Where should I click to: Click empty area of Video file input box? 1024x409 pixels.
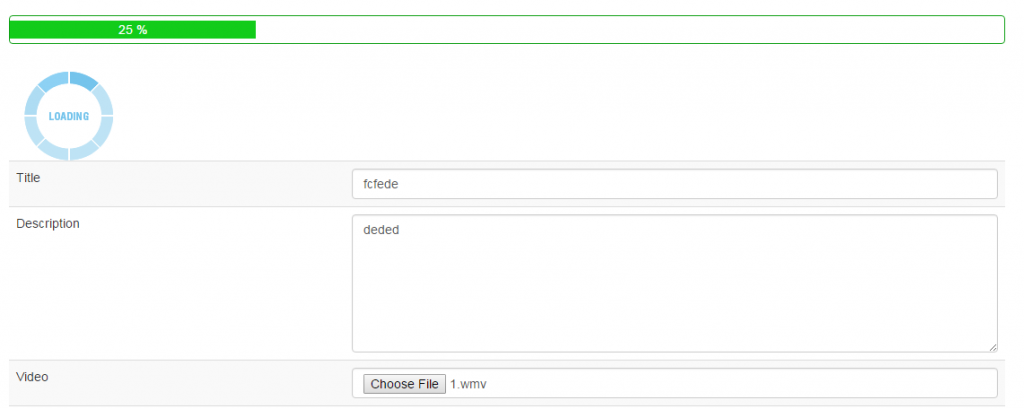coord(738,384)
